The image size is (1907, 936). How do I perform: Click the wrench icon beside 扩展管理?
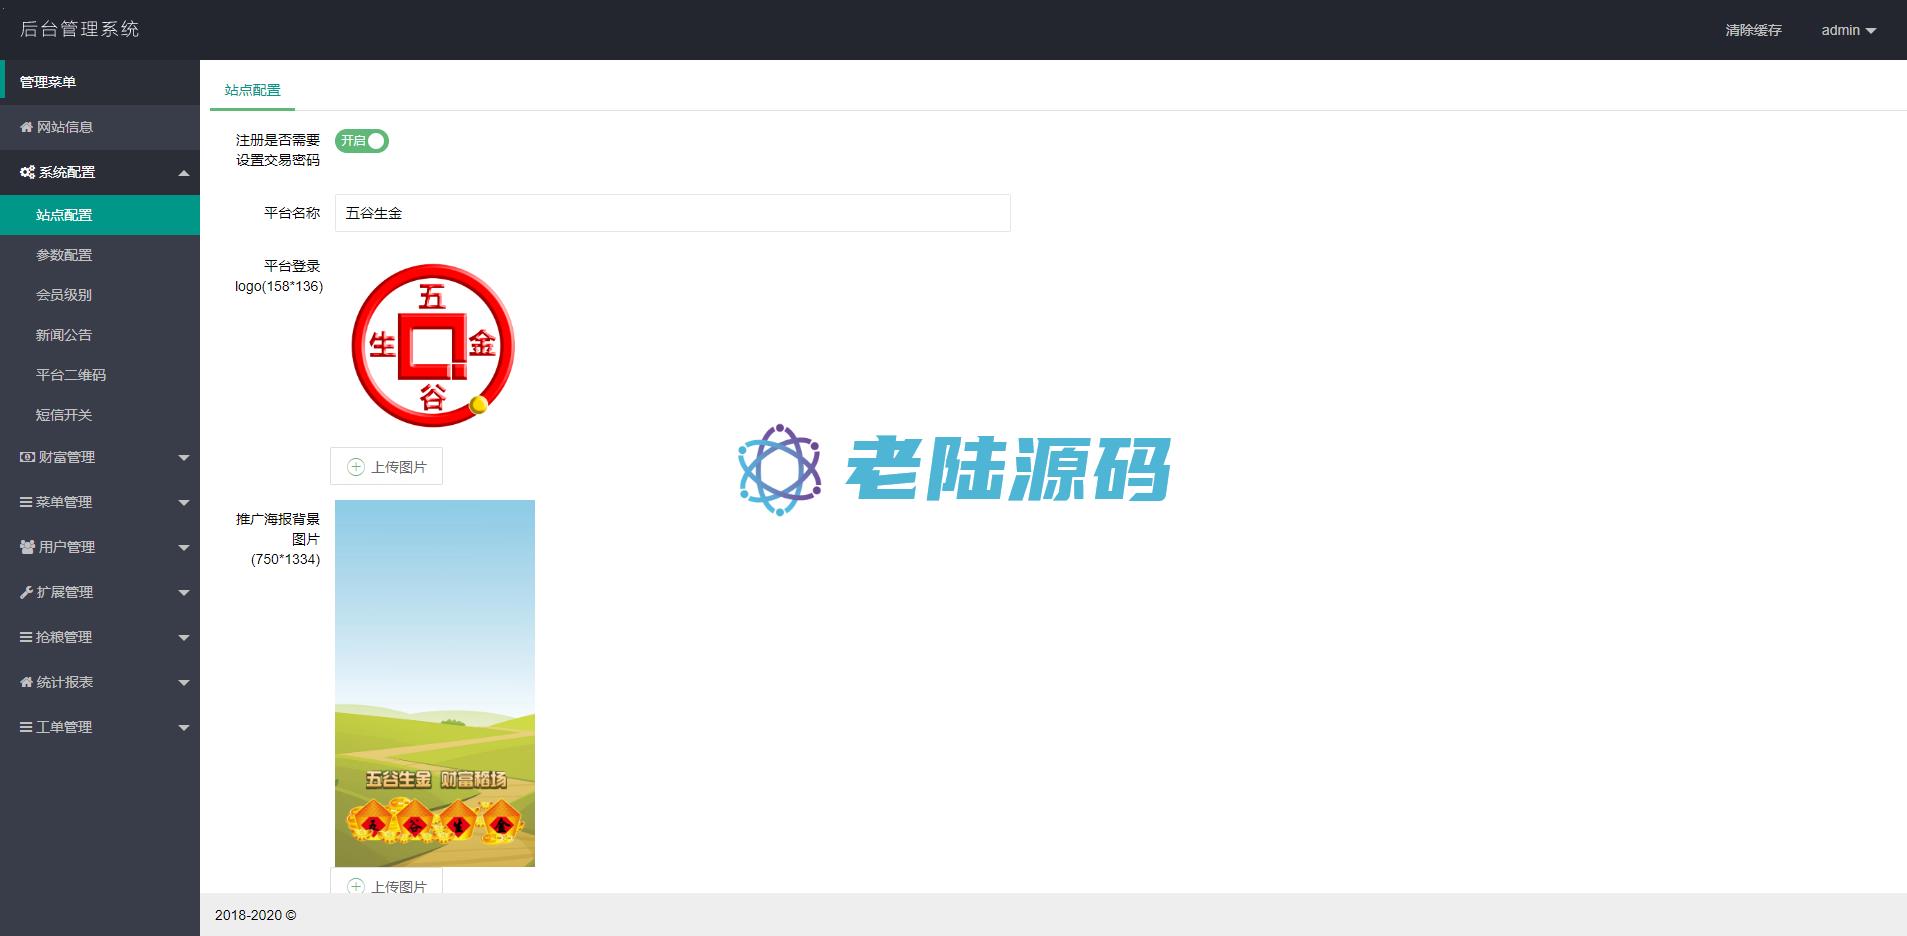[x=27, y=592]
